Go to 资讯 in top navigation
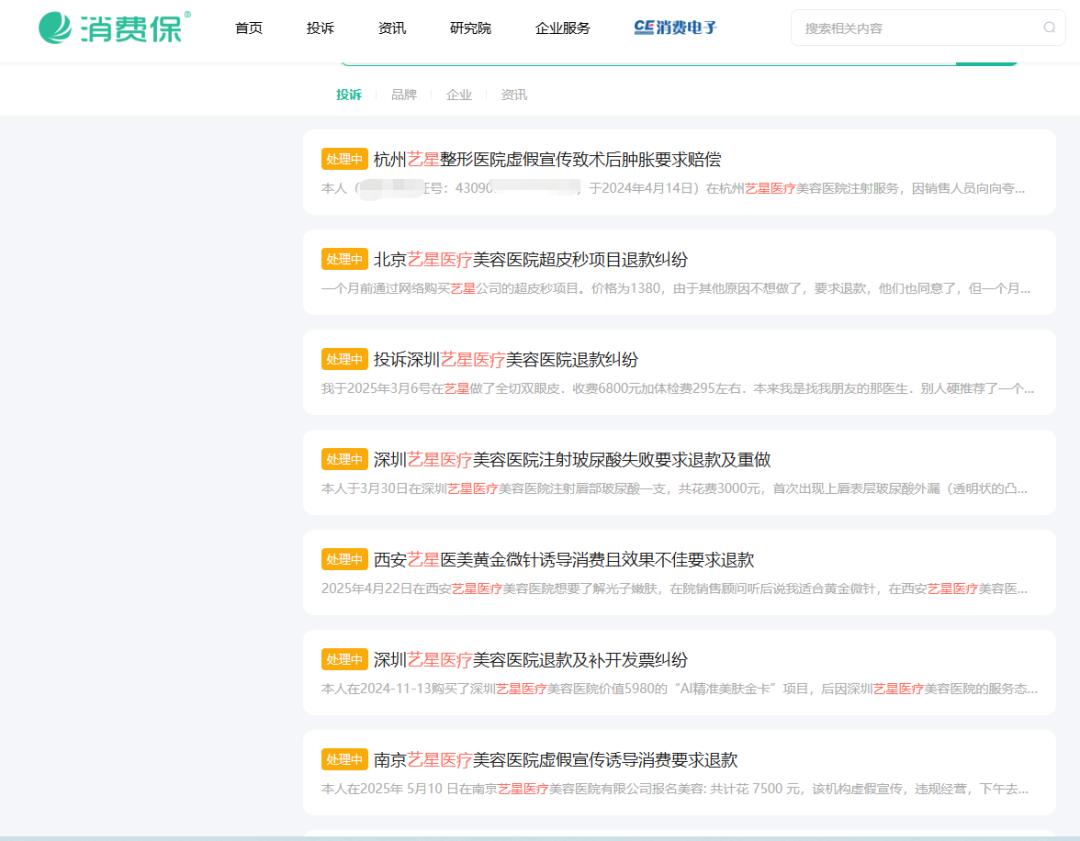Screen dimensions: 1080x841 (392, 28)
